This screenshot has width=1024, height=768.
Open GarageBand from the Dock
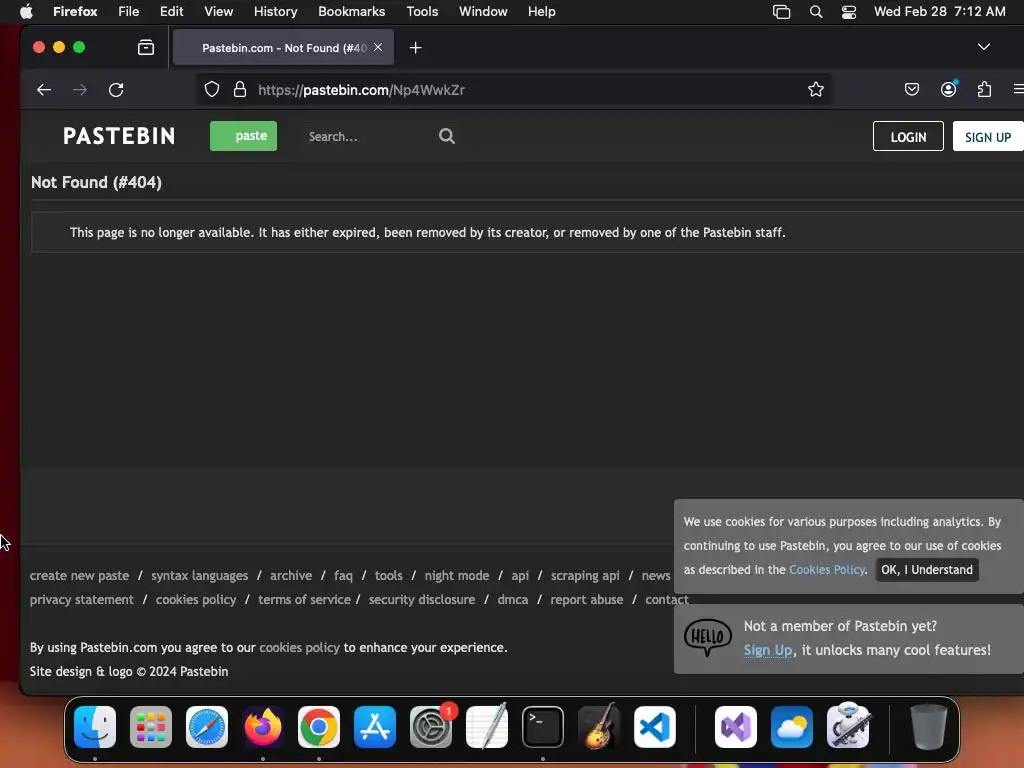tap(598, 726)
